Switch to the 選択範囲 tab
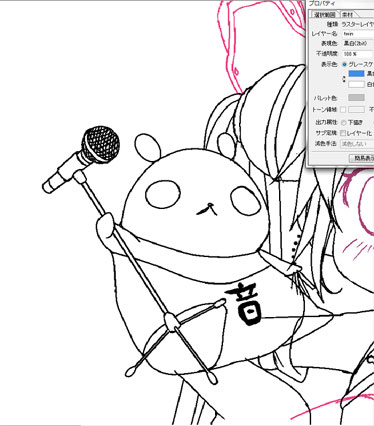374x426 pixels. click(x=324, y=15)
